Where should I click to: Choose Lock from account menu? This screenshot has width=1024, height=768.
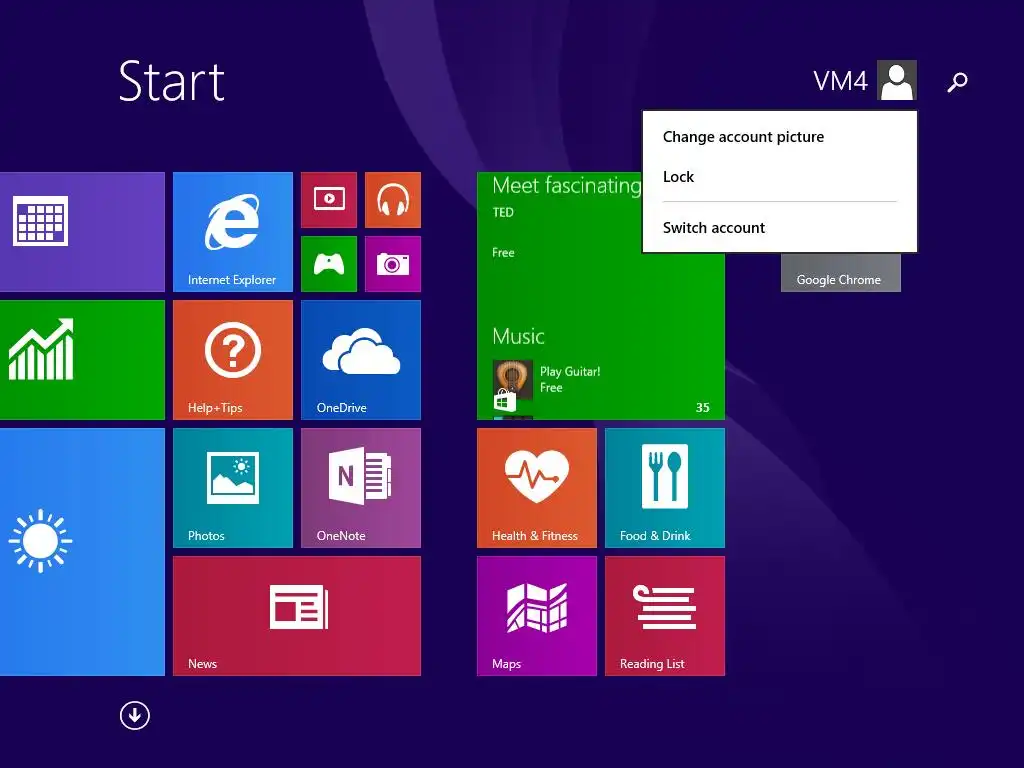click(x=780, y=176)
